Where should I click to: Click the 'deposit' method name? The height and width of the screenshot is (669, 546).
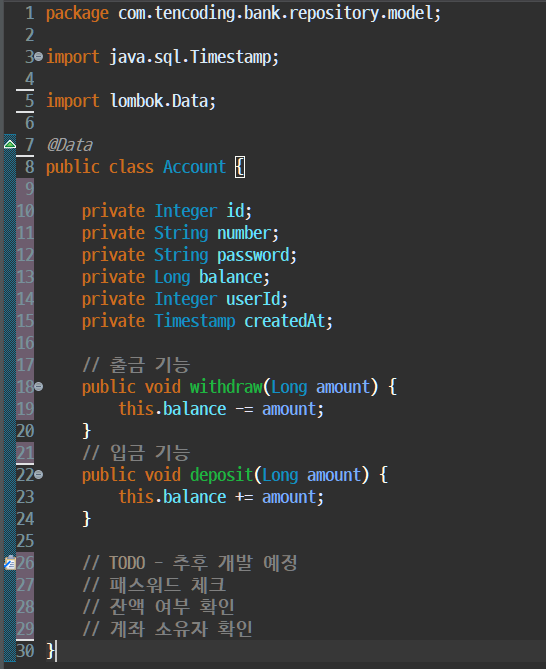pos(221,475)
